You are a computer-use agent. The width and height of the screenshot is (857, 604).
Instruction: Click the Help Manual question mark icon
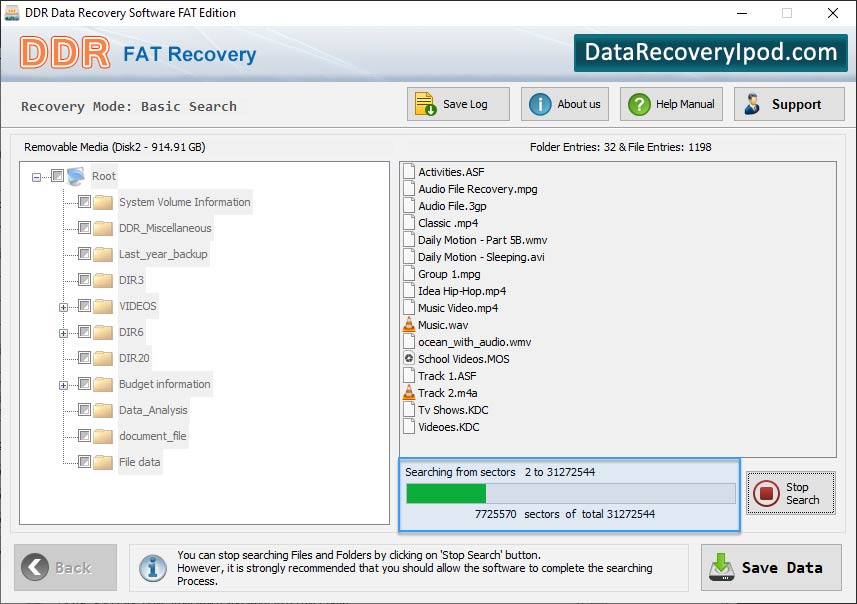pos(639,104)
